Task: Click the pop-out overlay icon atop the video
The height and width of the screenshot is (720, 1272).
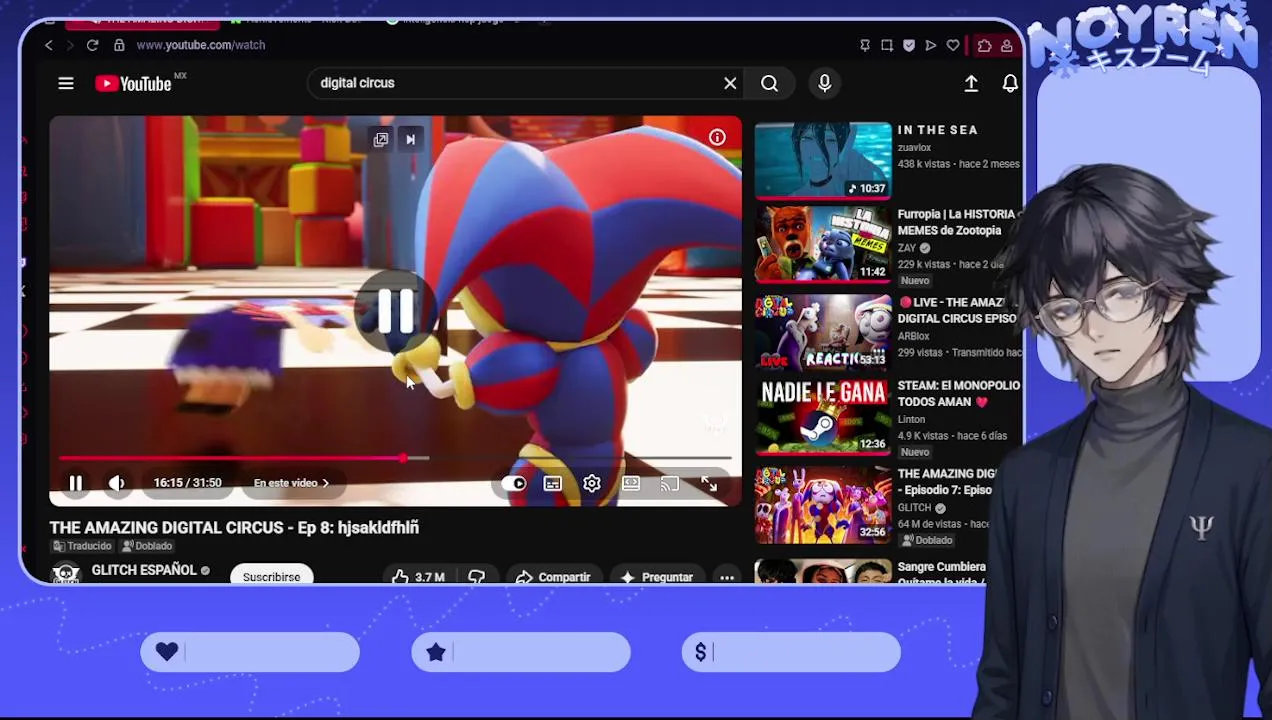Action: coord(381,140)
